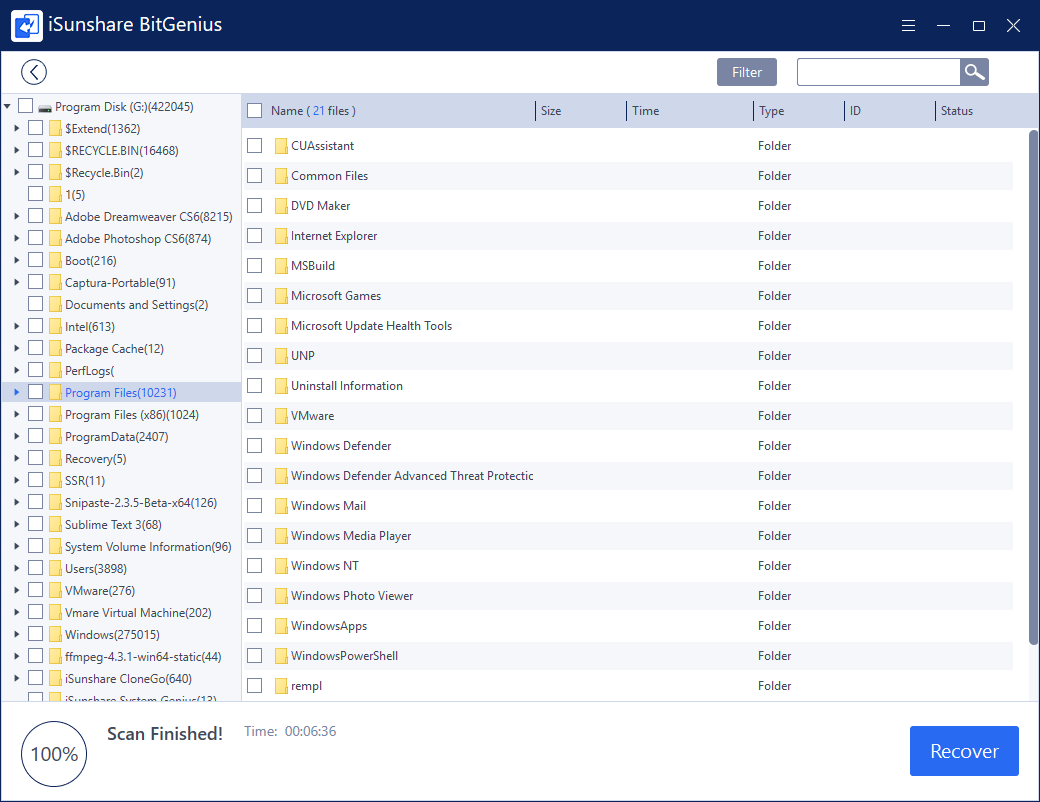Viewport: 1040px width, 802px height.
Task: Expand the ProgramData(2407) tree node
Action: pyautogui.click(x=17, y=436)
